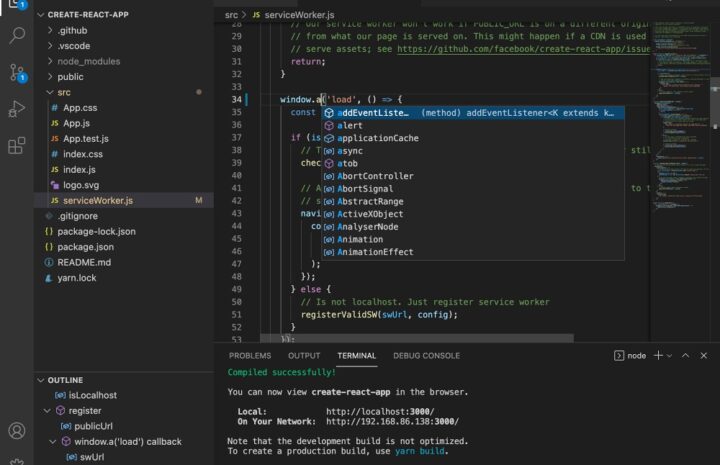The image size is (720, 465).
Task: Open README.md file
Action: pyautogui.click(x=124, y=262)
